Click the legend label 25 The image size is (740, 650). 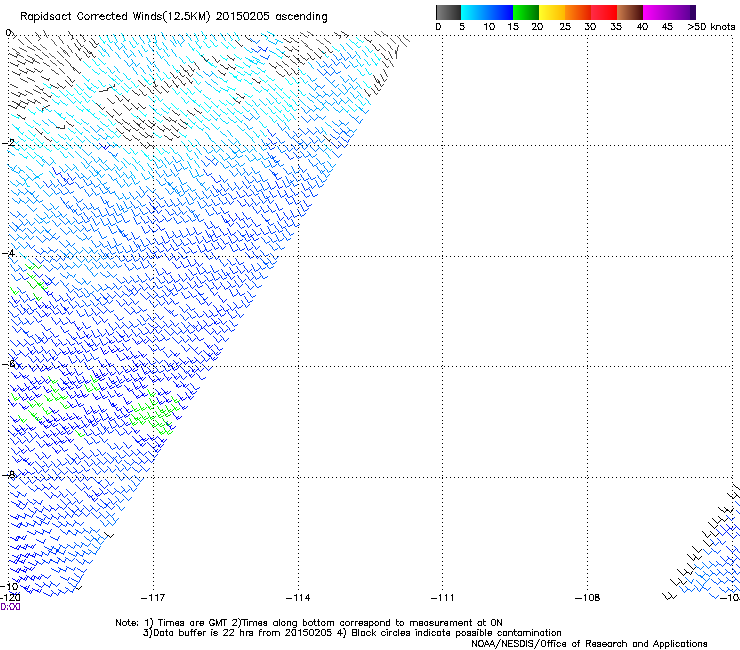(x=565, y=27)
